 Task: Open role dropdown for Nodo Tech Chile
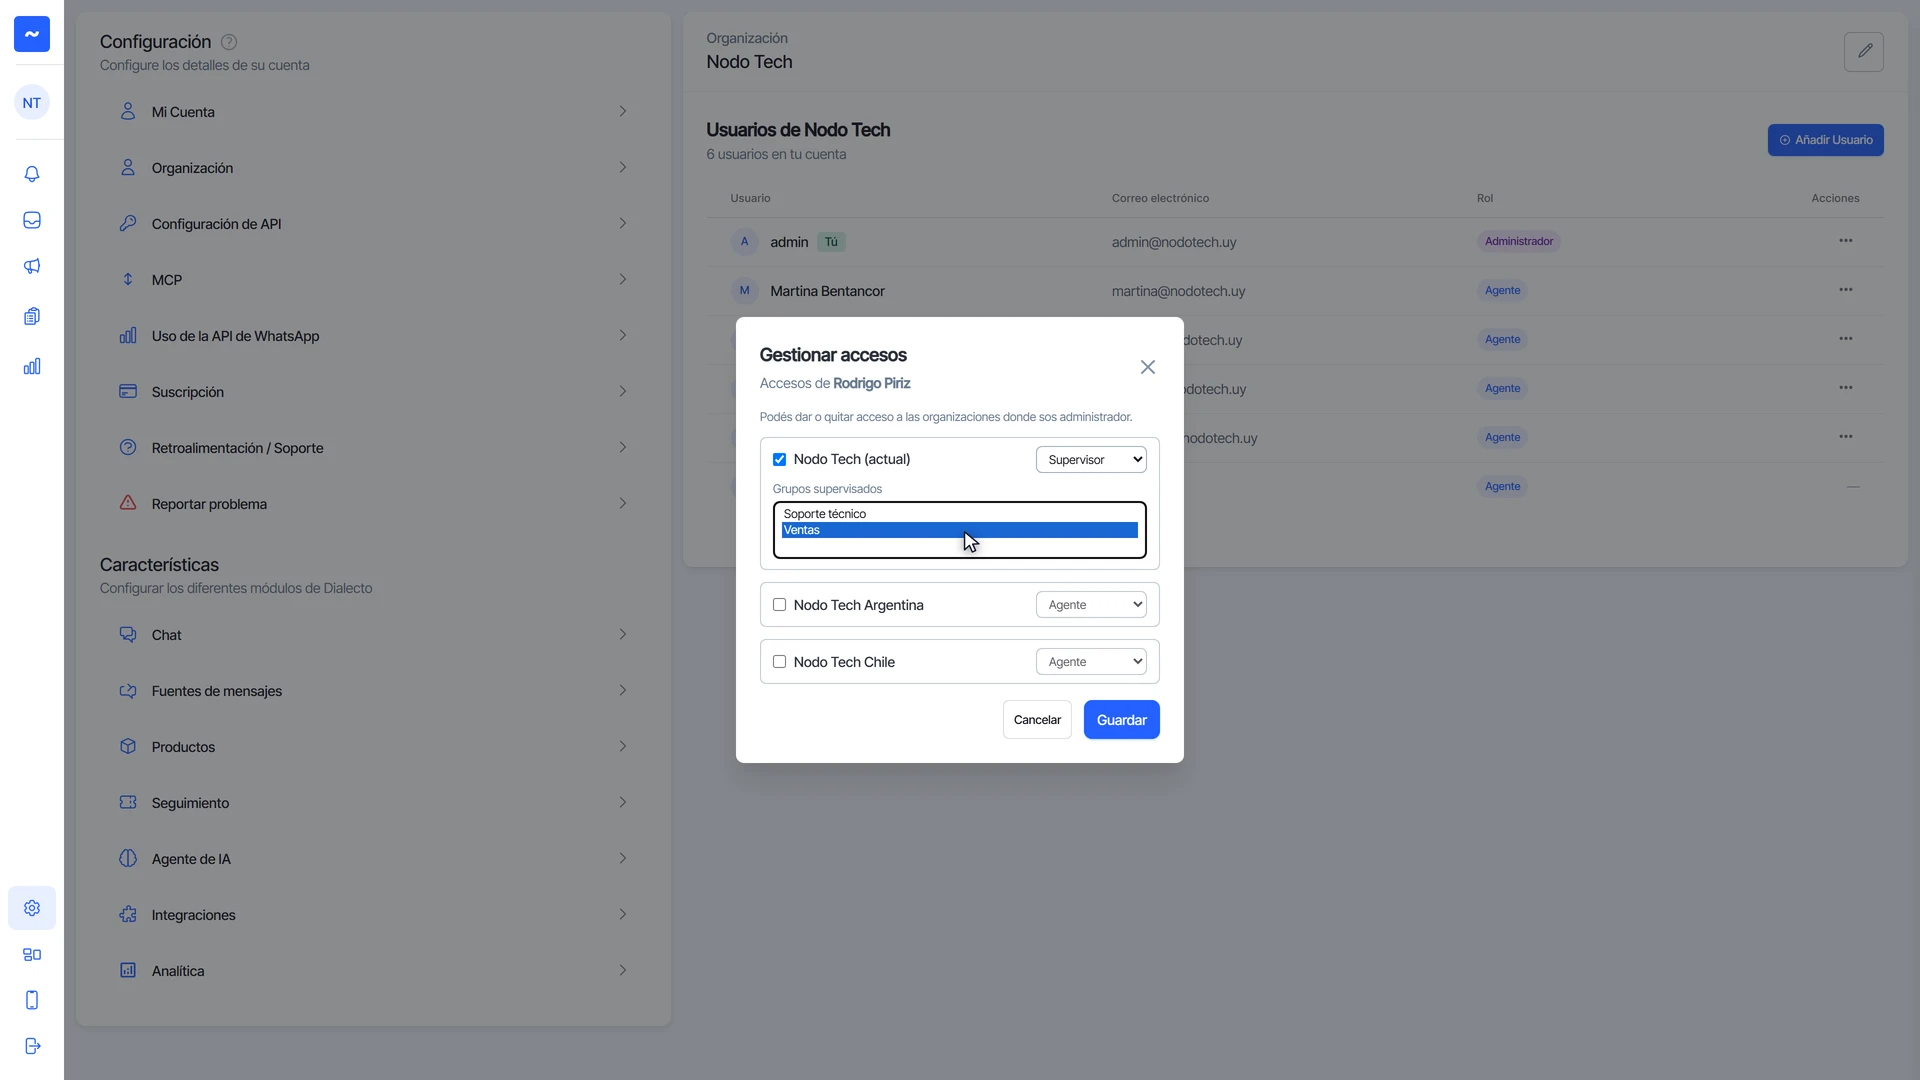(1091, 662)
